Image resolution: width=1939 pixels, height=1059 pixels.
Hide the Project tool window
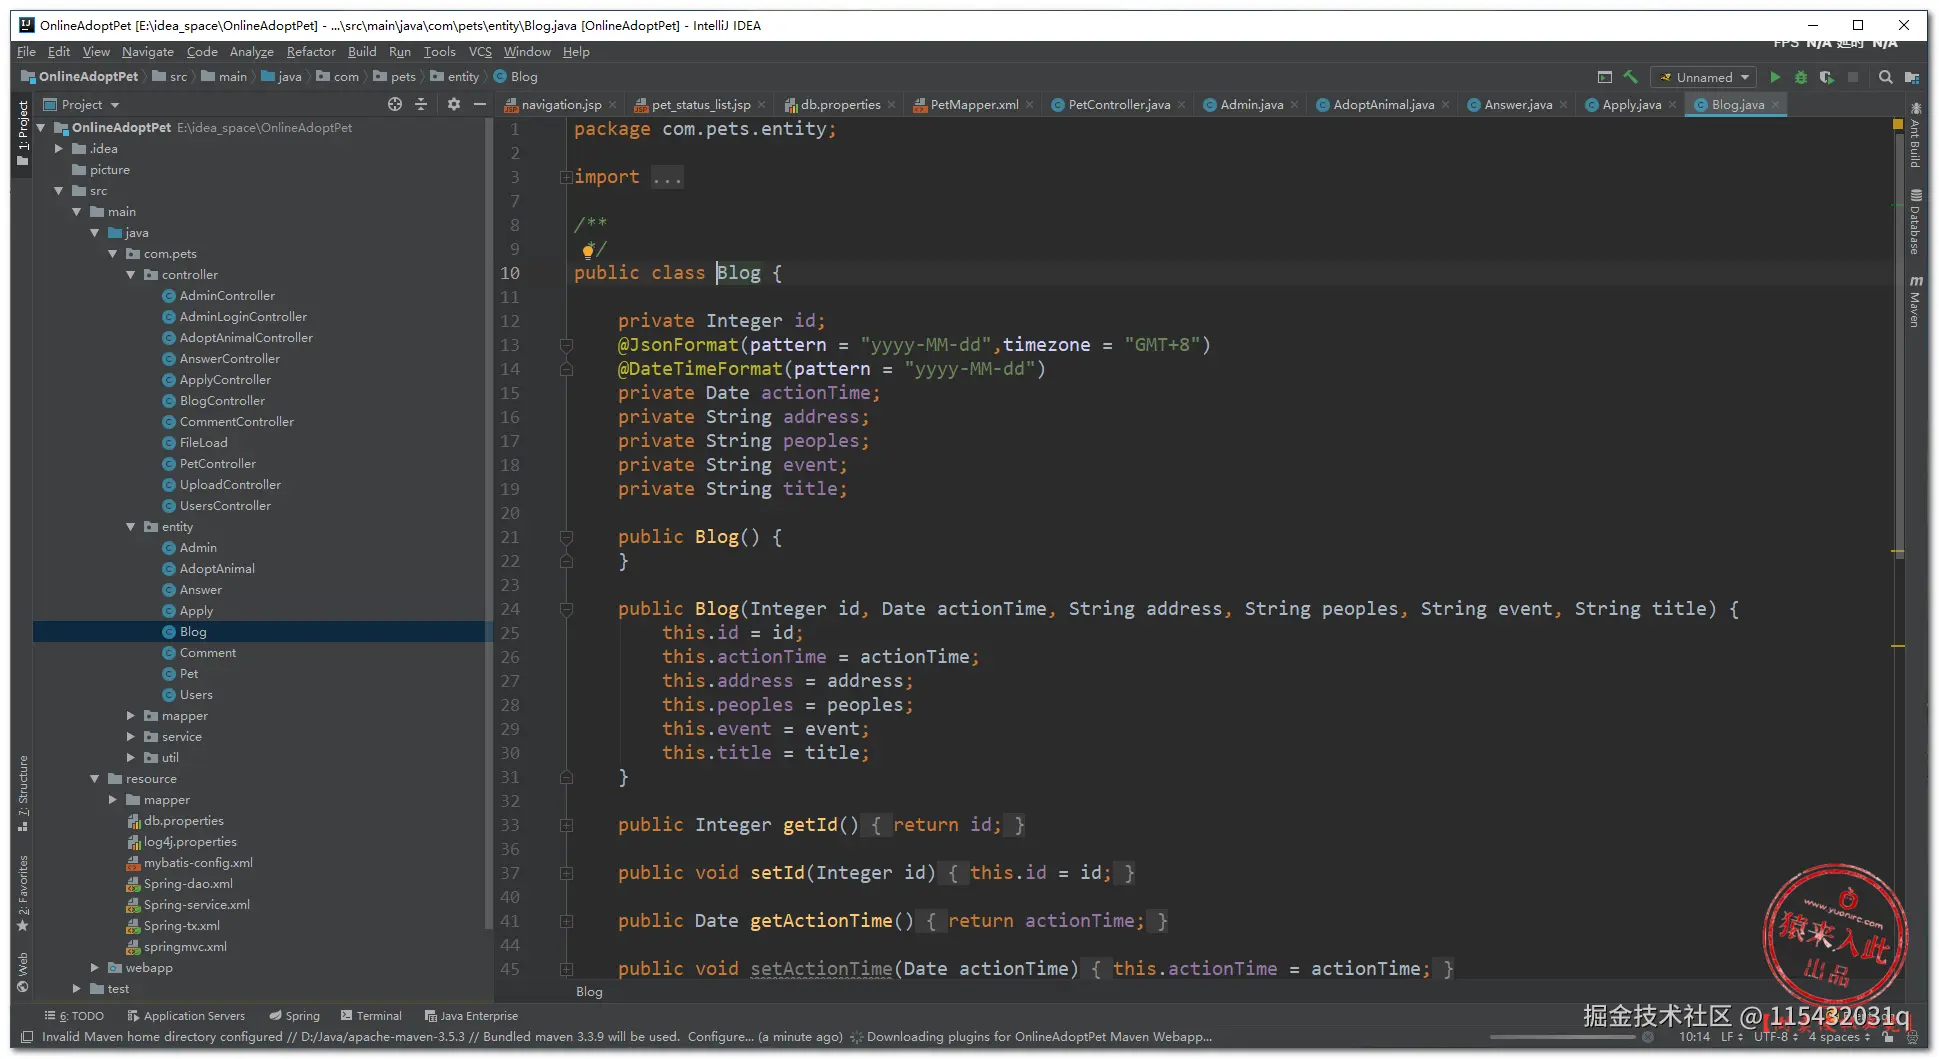point(480,104)
